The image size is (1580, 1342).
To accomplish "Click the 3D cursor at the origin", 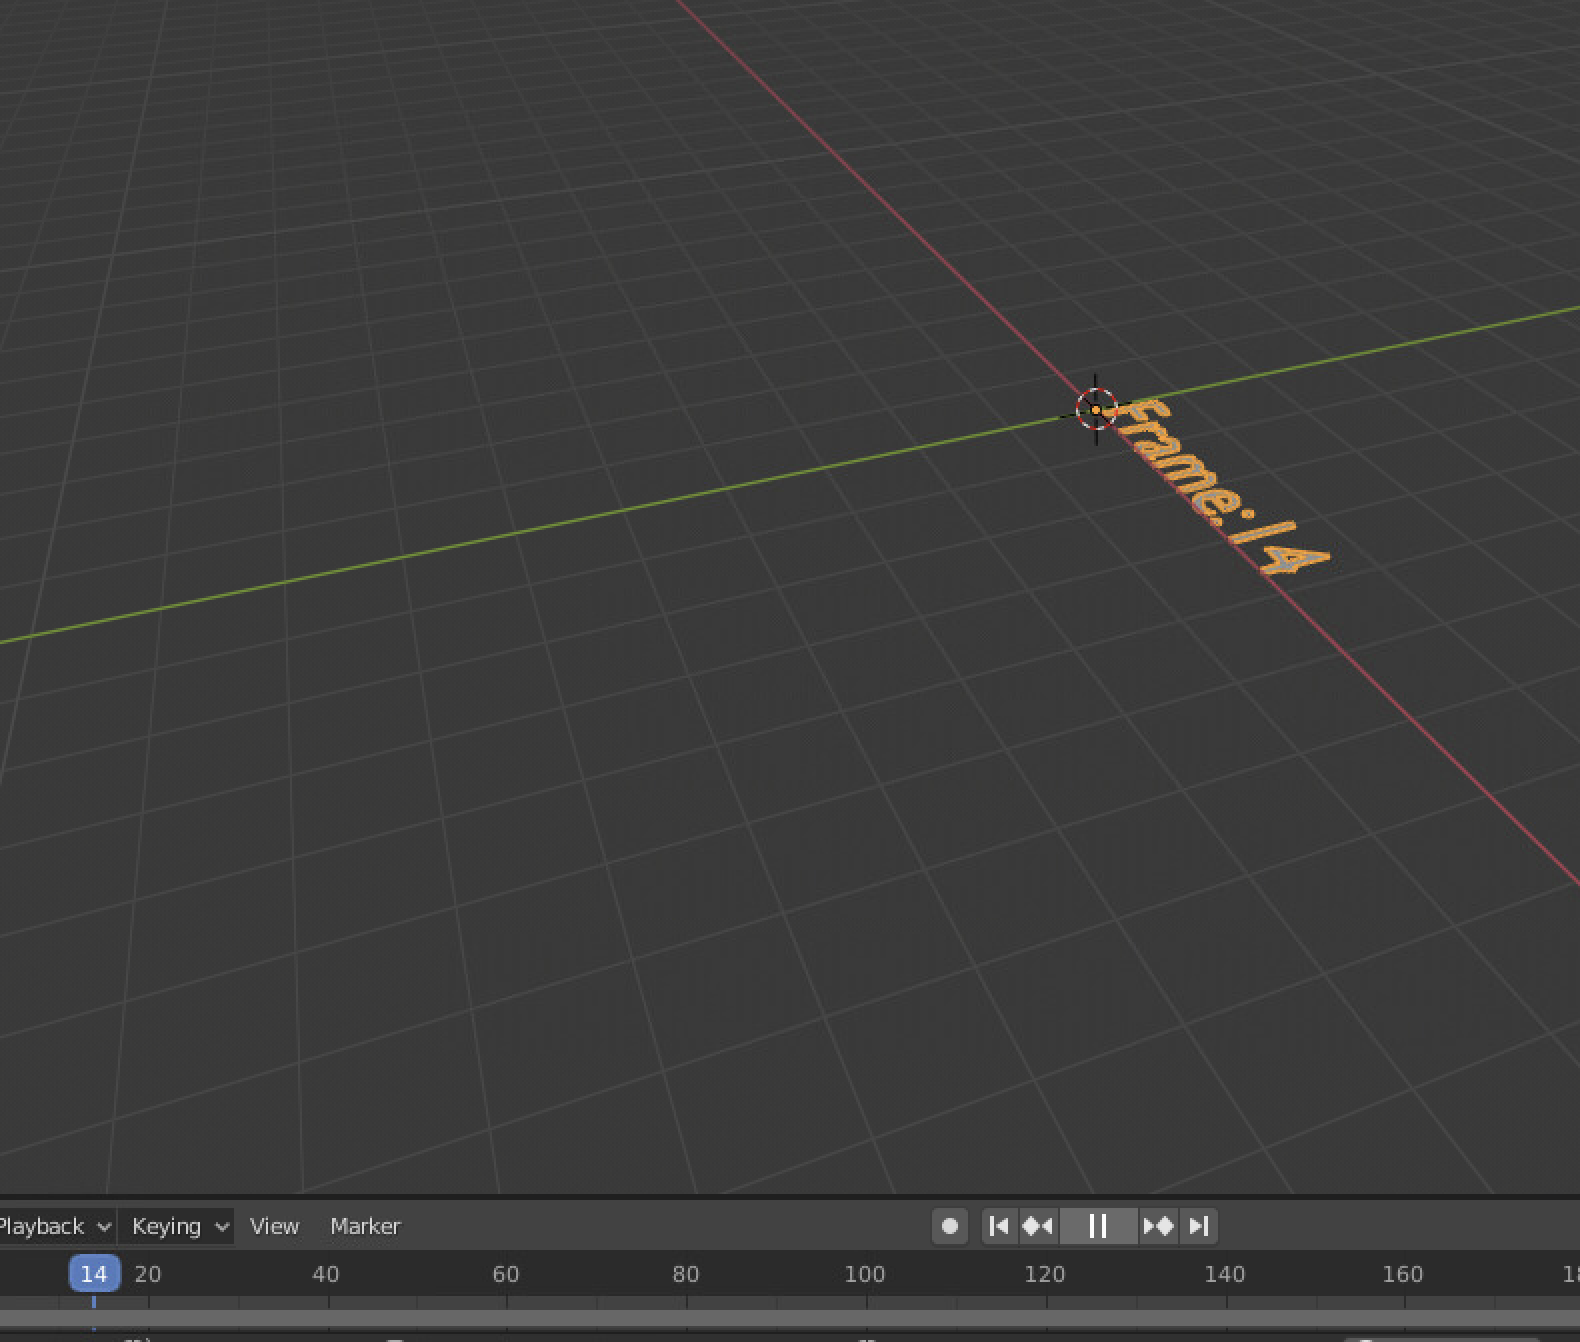I will point(1096,410).
